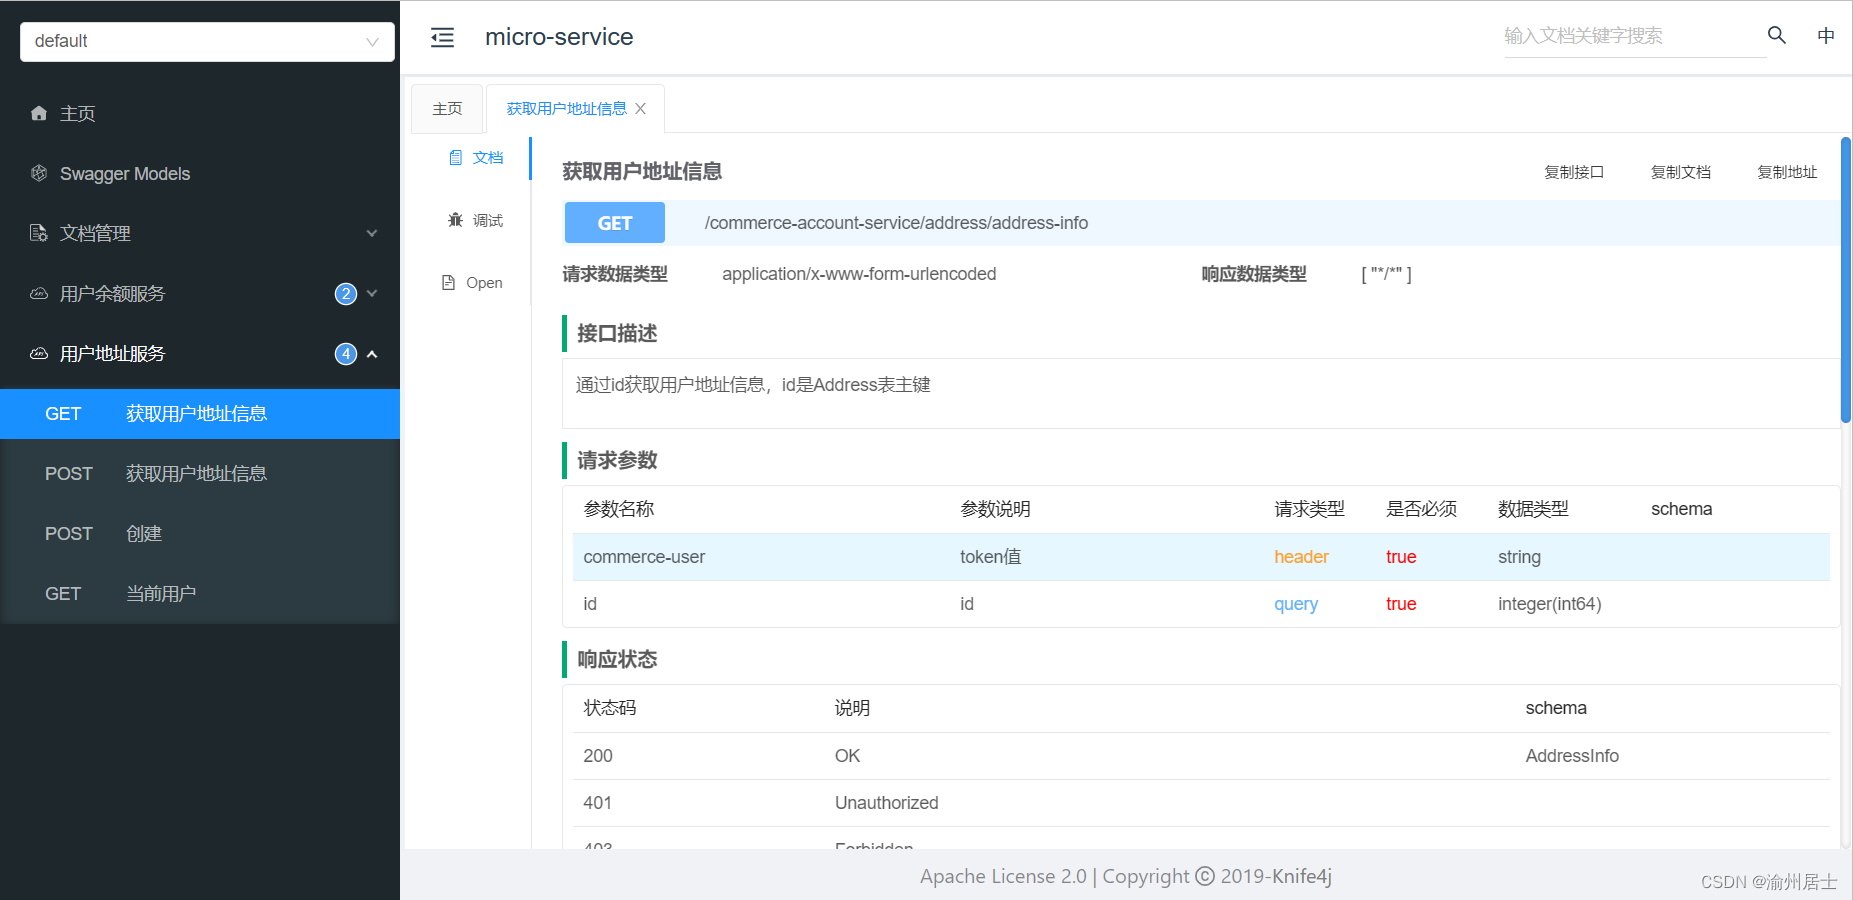Expand the 用户余额服务 service group
Image resolution: width=1853 pixels, height=900 pixels.
pos(372,293)
